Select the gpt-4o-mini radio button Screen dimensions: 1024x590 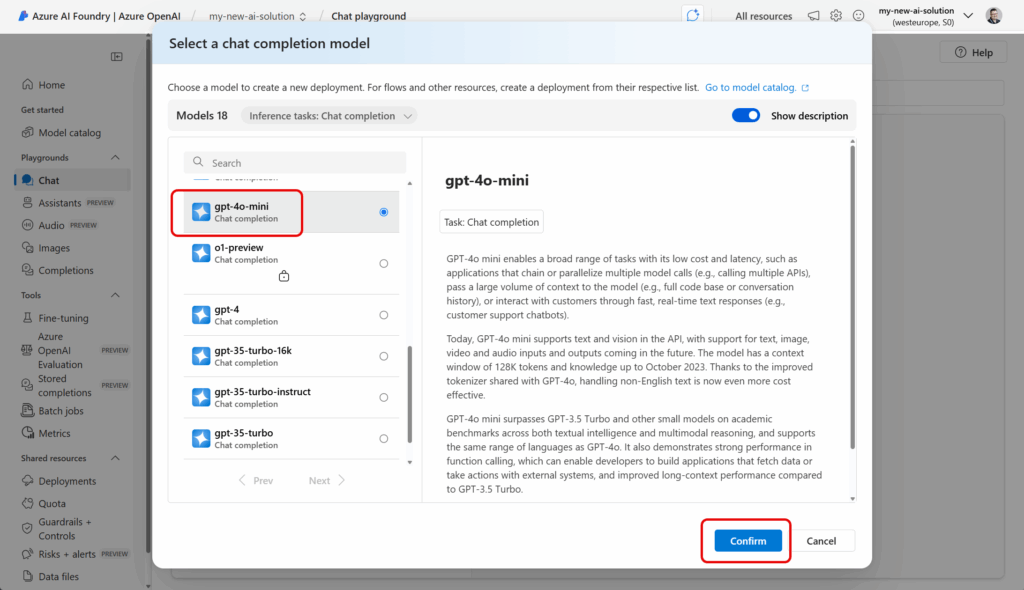pos(383,212)
